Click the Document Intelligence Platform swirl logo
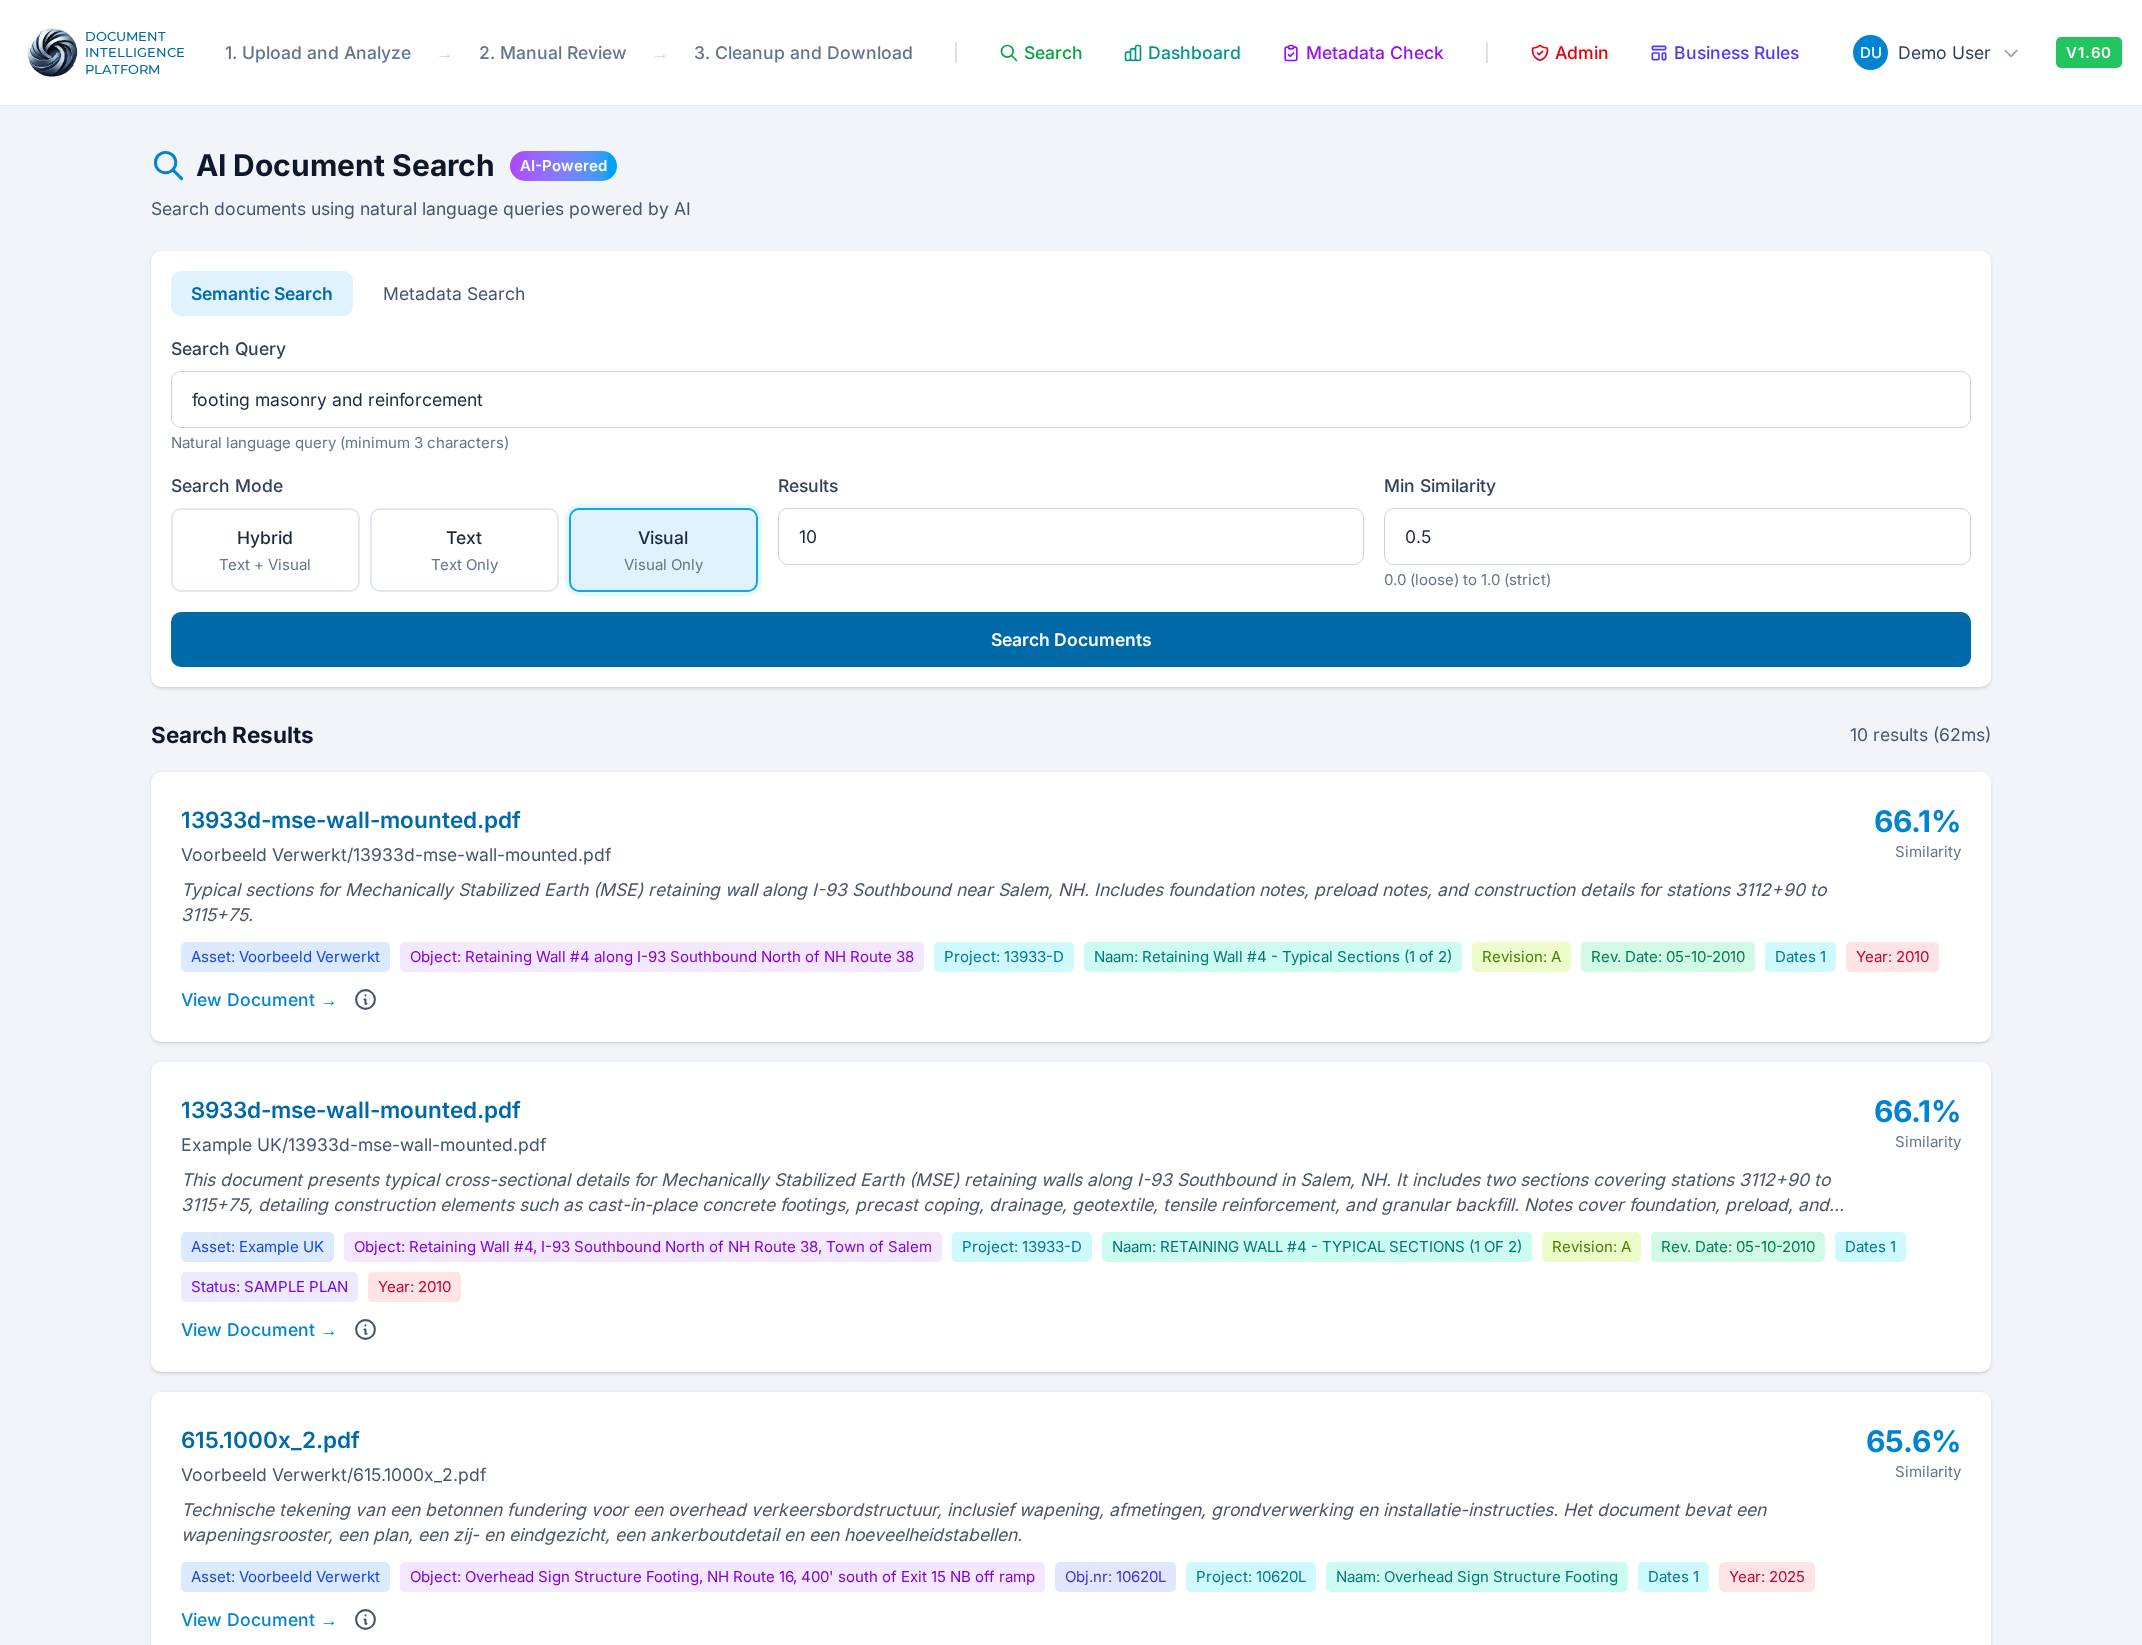 click(x=53, y=53)
